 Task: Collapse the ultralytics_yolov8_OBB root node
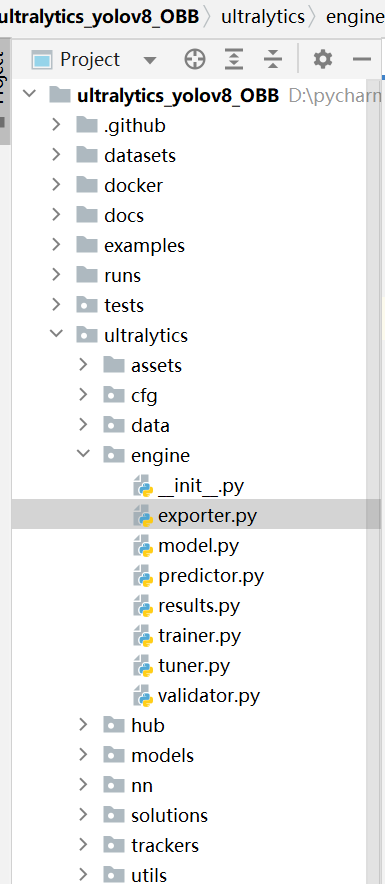pyautogui.click(x=29, y=94)
